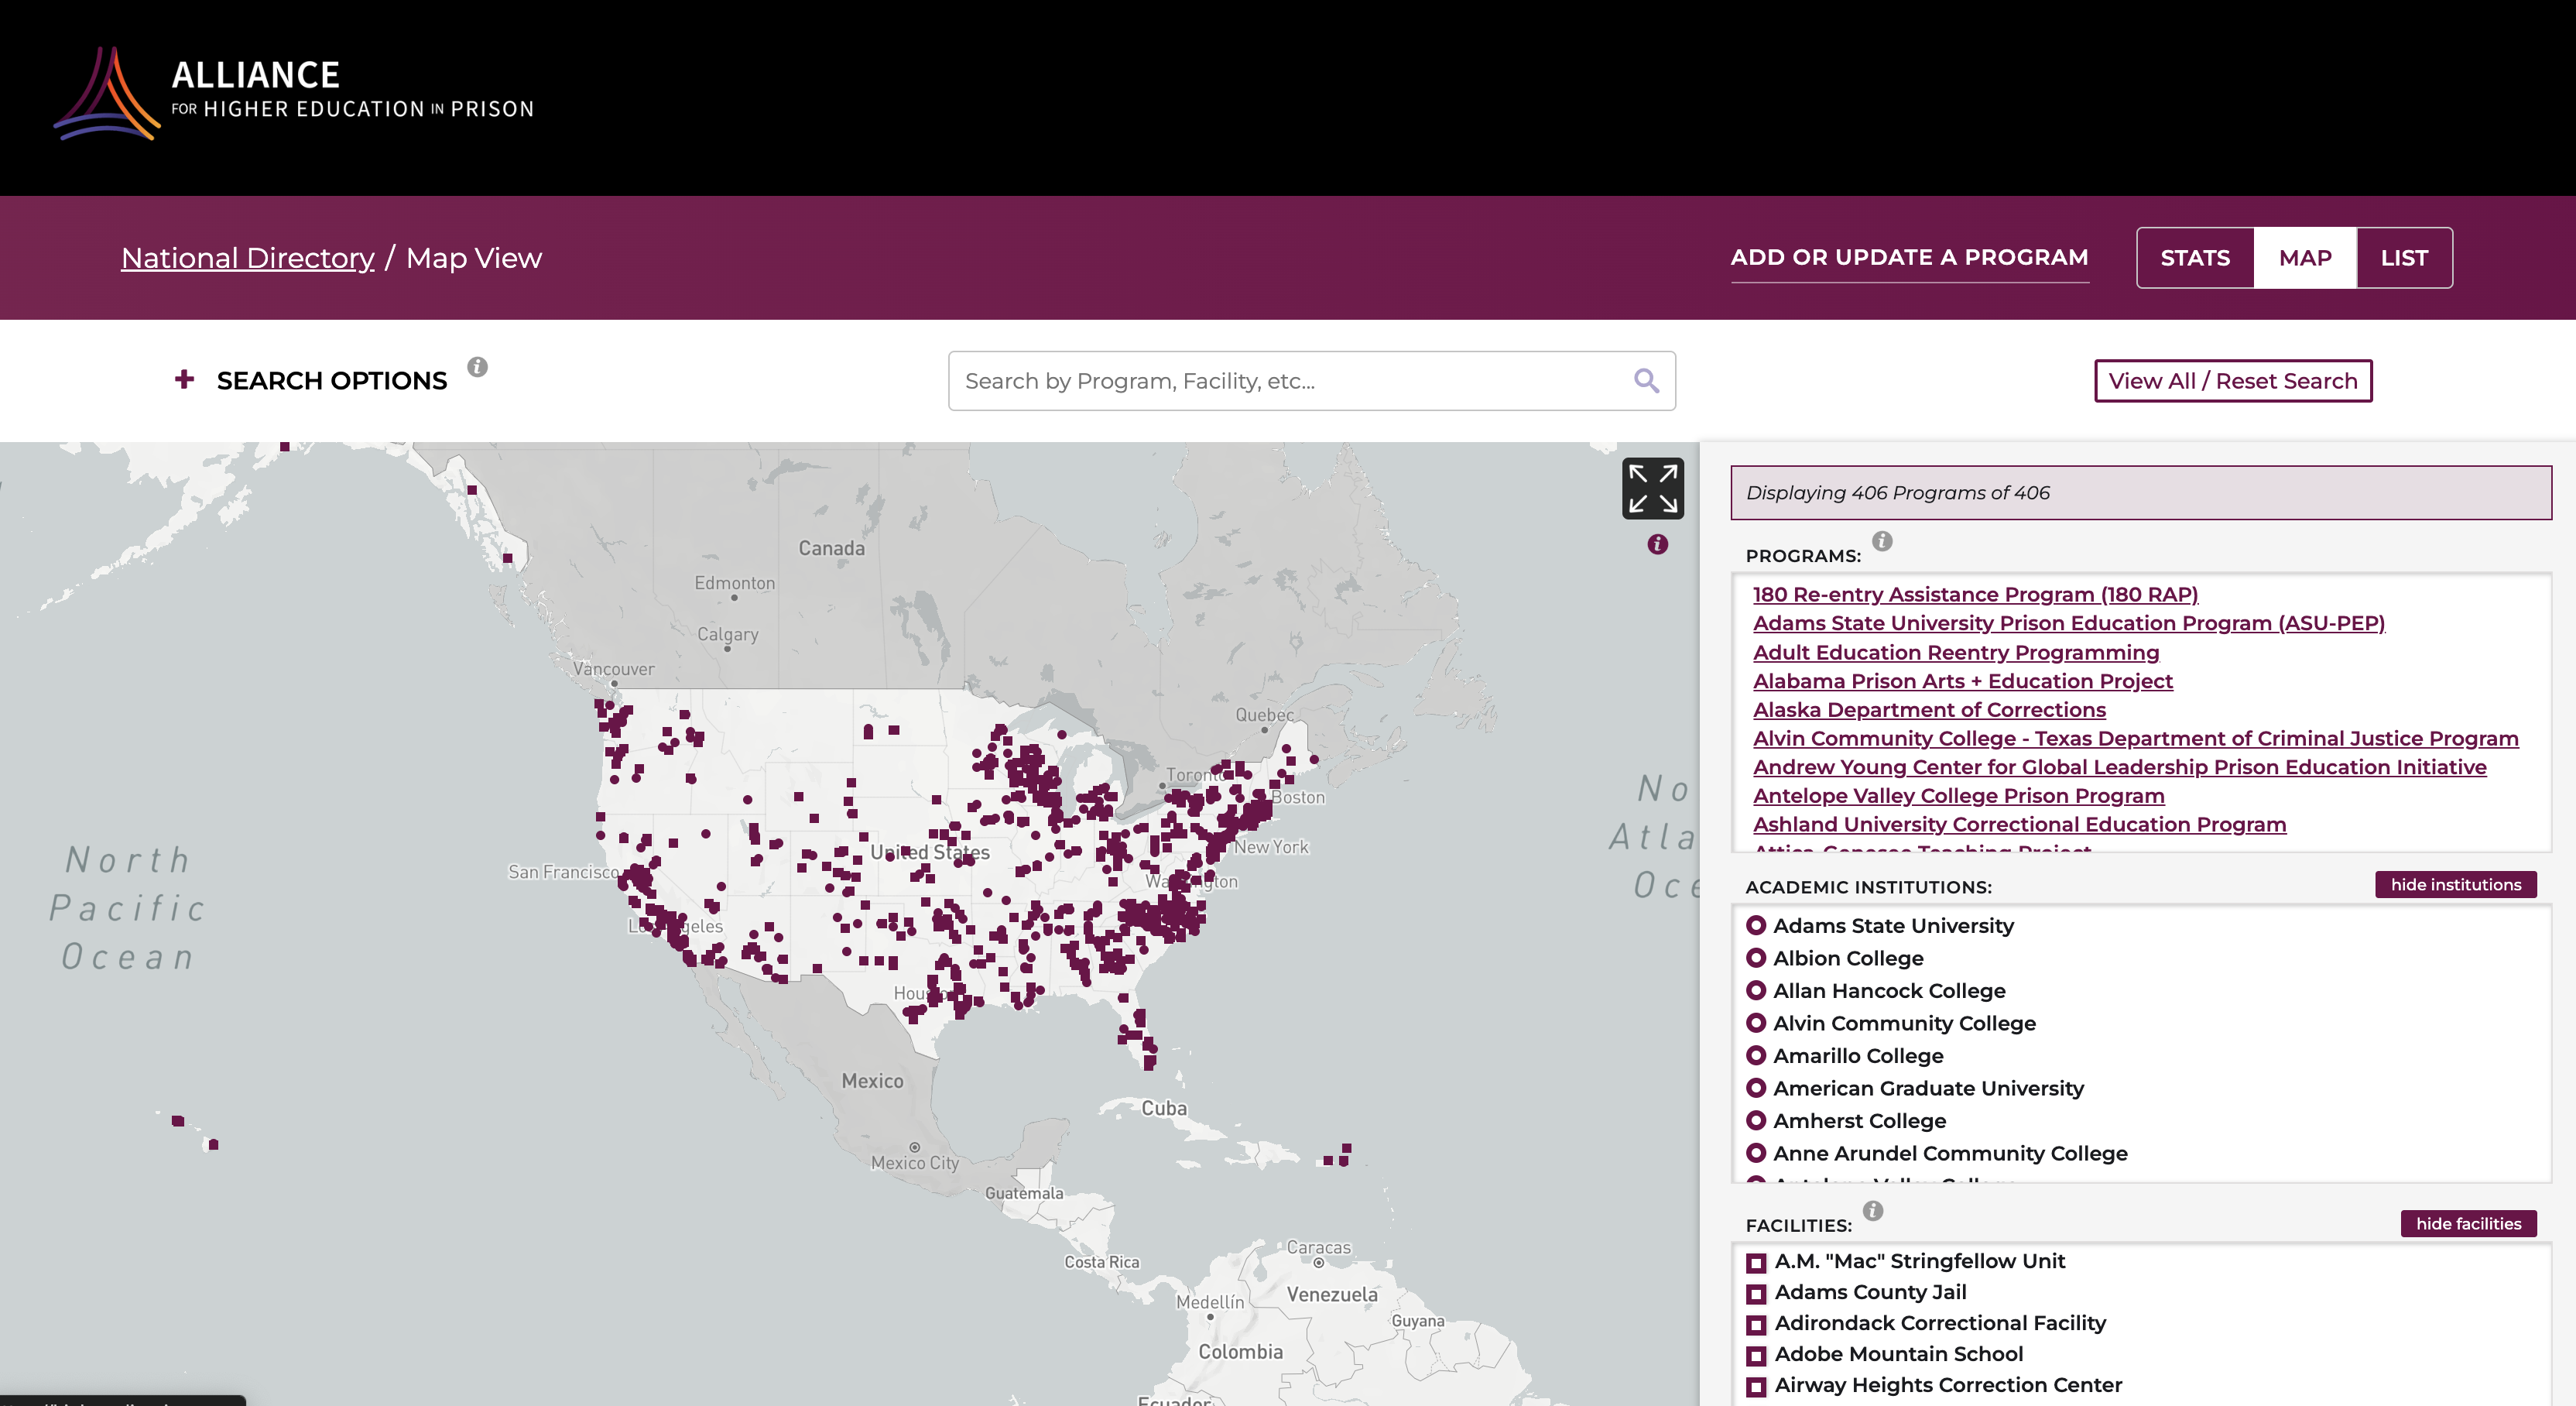Open Alaska Department of Corrections link
The image size is (2576, 1406).
pyautogui.click(x=1929, y=710)
